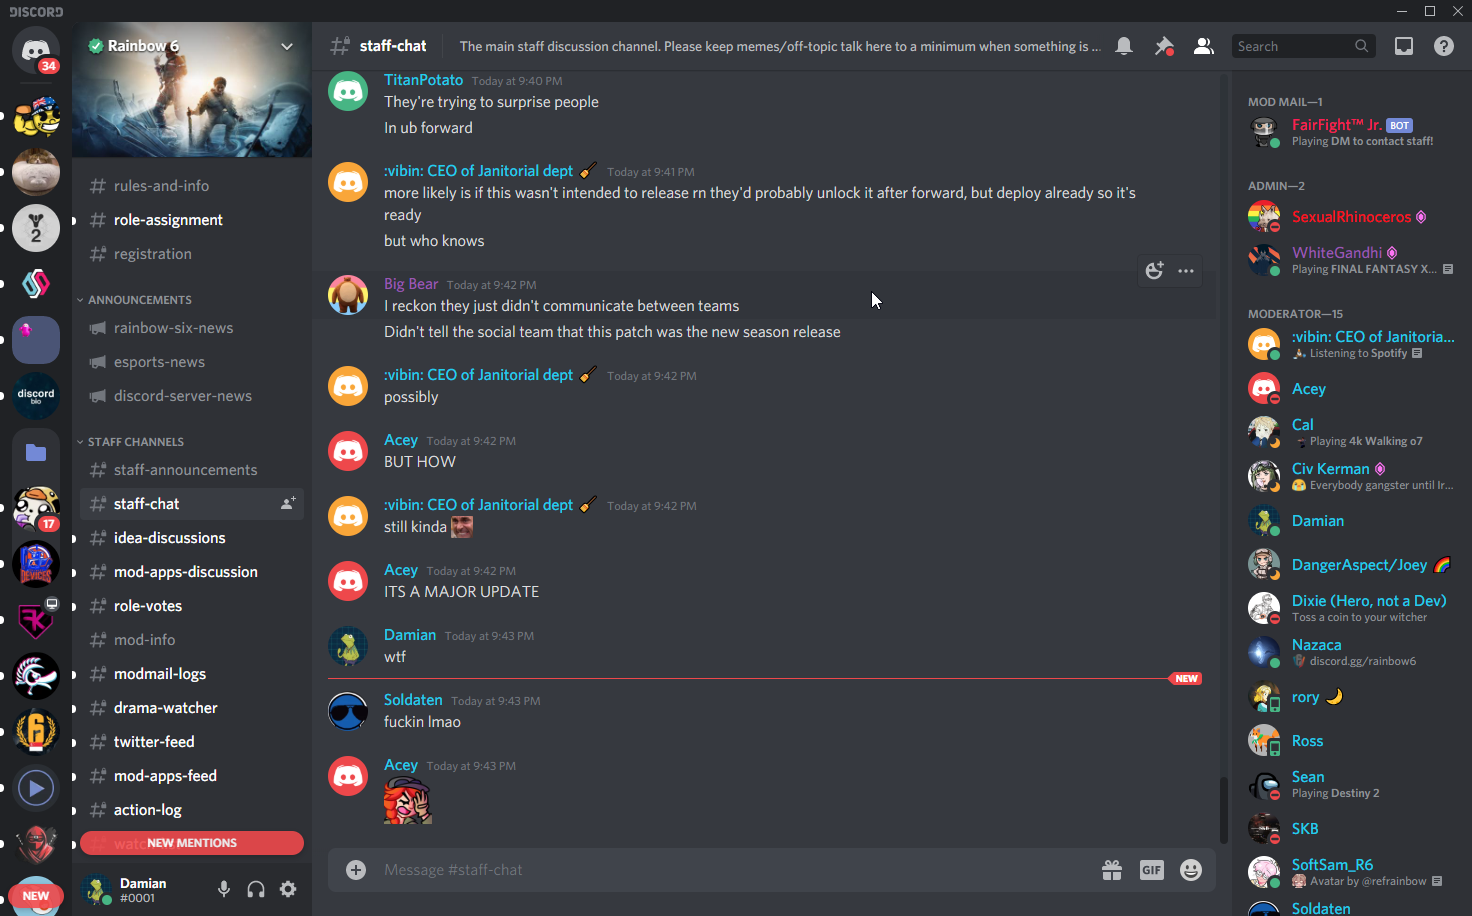Show pinned messages

pos(1164,46)
